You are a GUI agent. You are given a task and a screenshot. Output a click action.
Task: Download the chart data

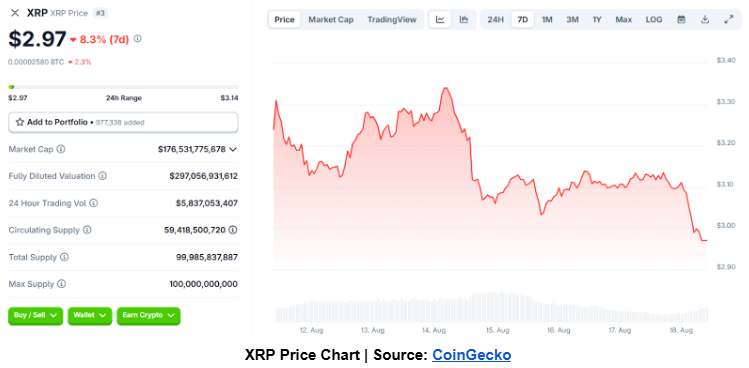pyautogui.click(x=705, y=20)
